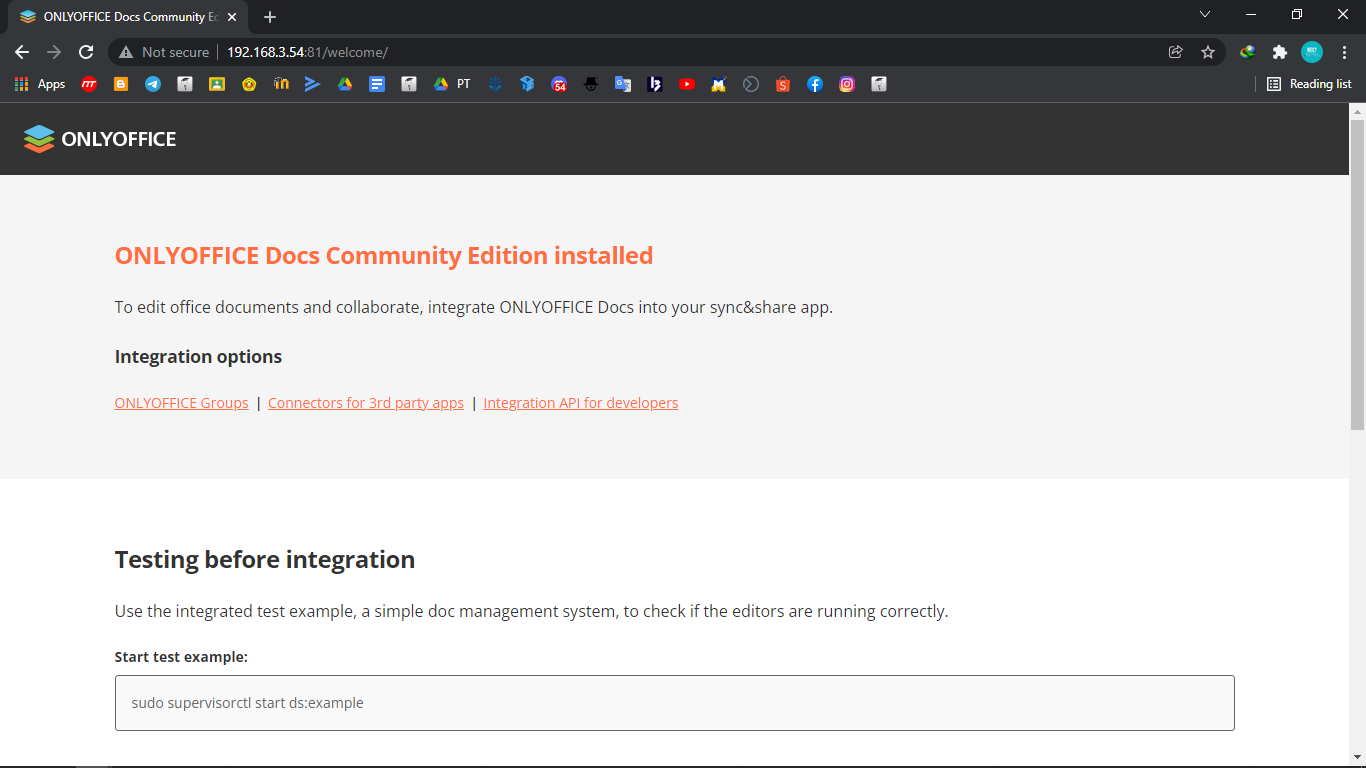This screenshot has height=768, width=1366.
Task: Open the red MT bookmark
Action: [89, 84]
